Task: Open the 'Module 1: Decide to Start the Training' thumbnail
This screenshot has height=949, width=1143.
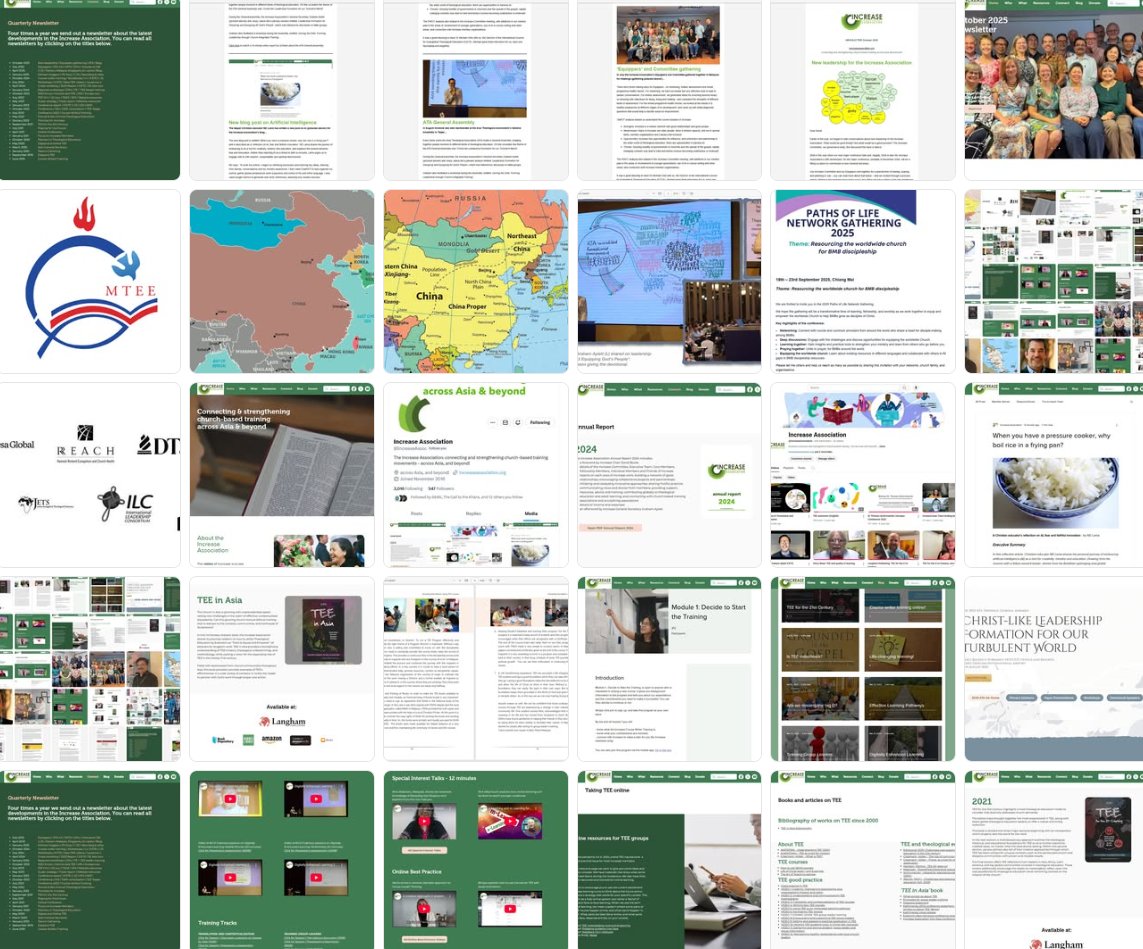Action: tap(669, 669)
